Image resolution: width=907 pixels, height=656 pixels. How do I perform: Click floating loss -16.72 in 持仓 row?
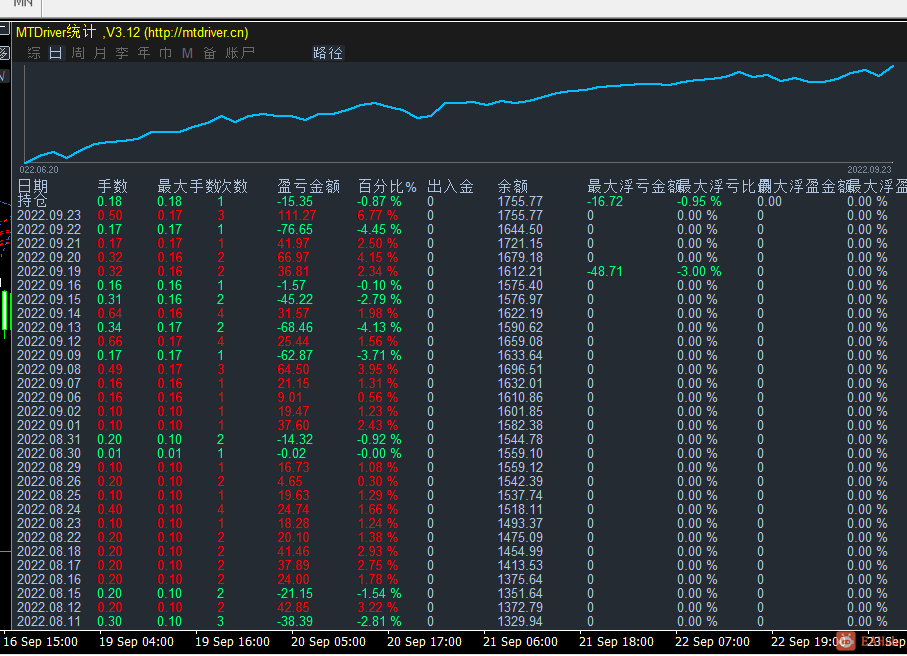[x=605, y=201]
